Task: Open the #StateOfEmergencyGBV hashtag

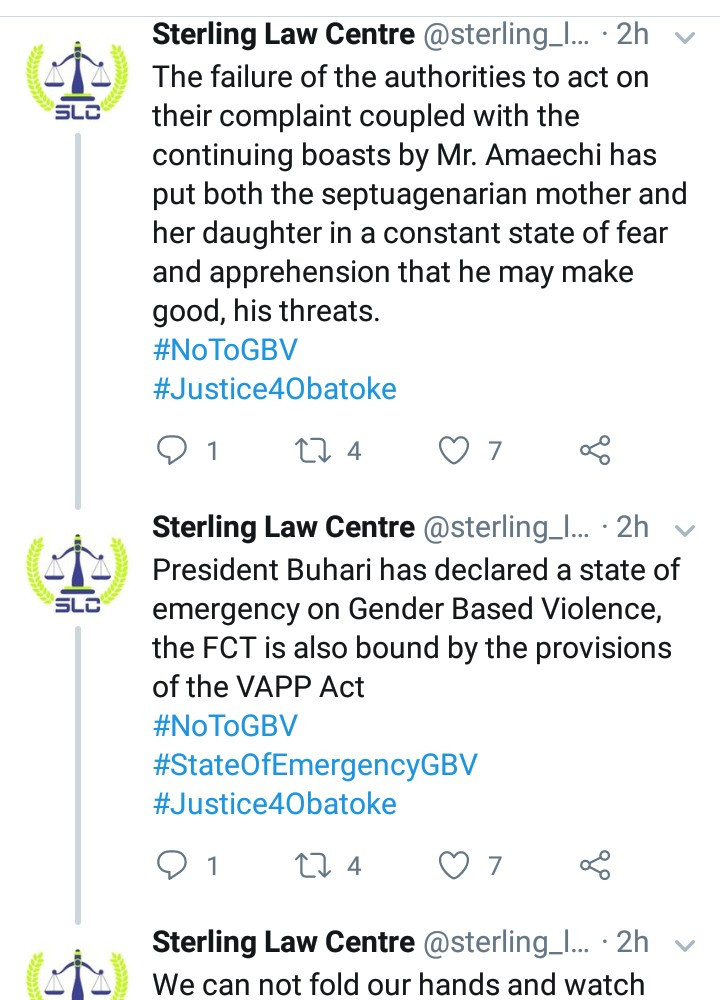Action: click(315, 765)
